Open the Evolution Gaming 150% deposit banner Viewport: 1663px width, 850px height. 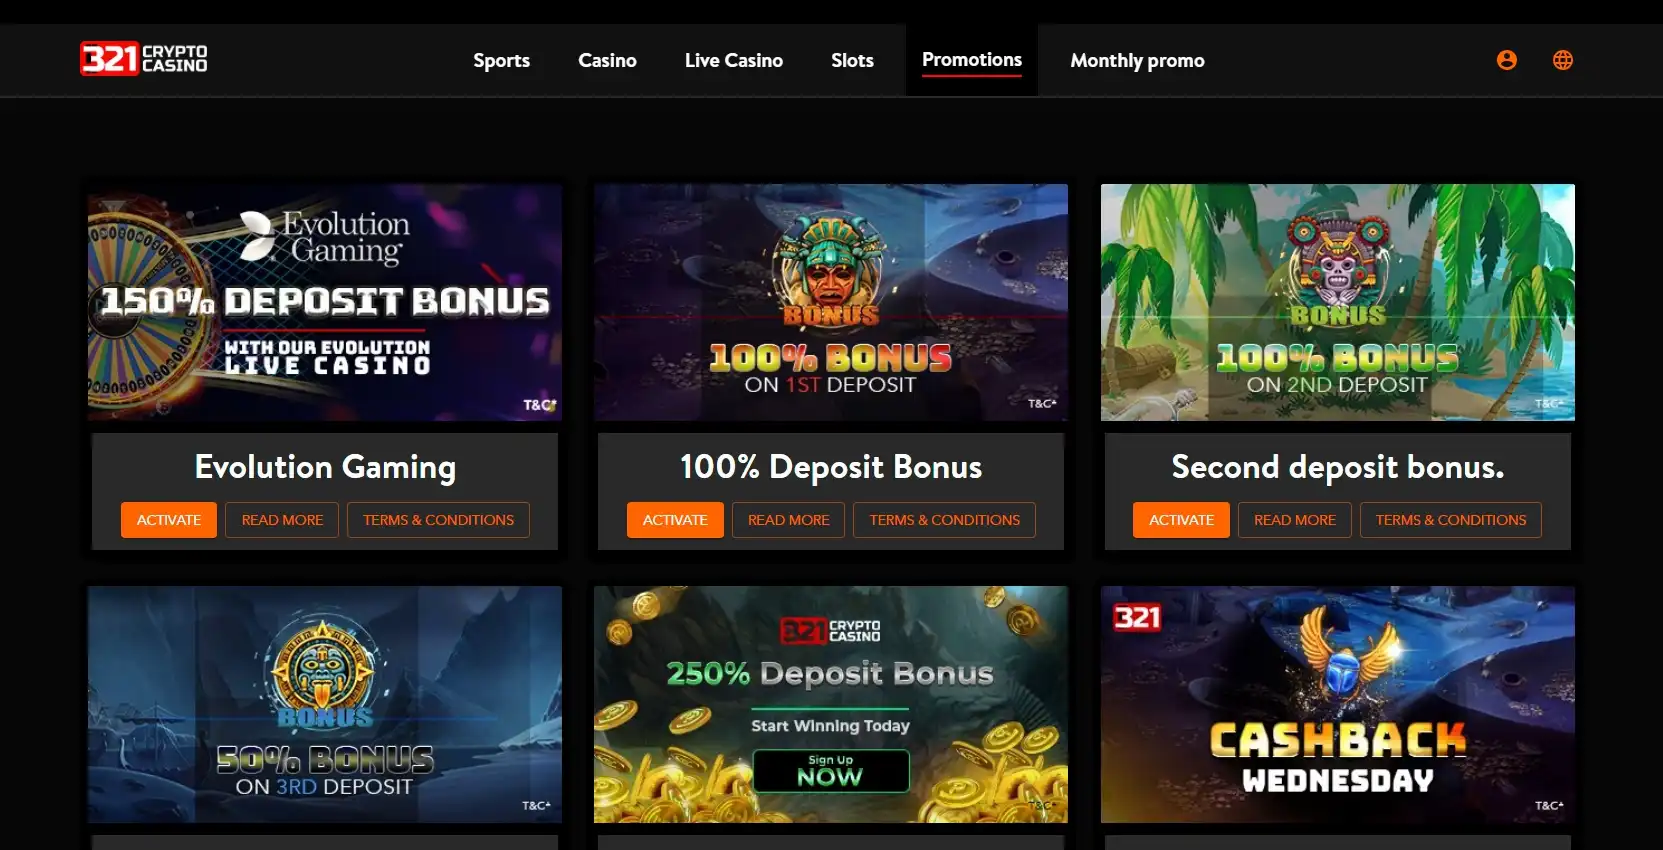325,302
